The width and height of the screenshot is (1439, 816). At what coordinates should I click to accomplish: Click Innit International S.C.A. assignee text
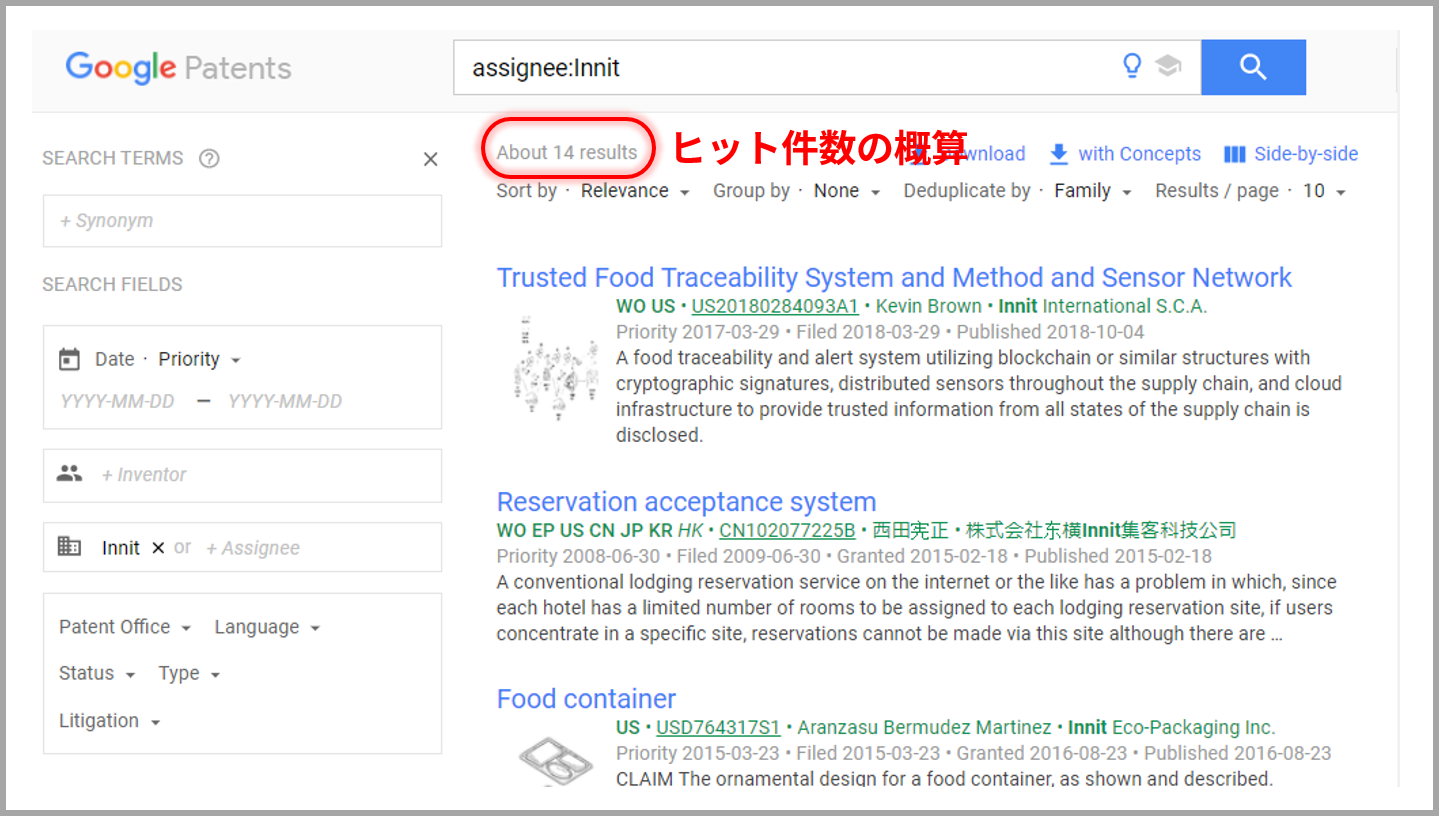[x=1103, y=306]
